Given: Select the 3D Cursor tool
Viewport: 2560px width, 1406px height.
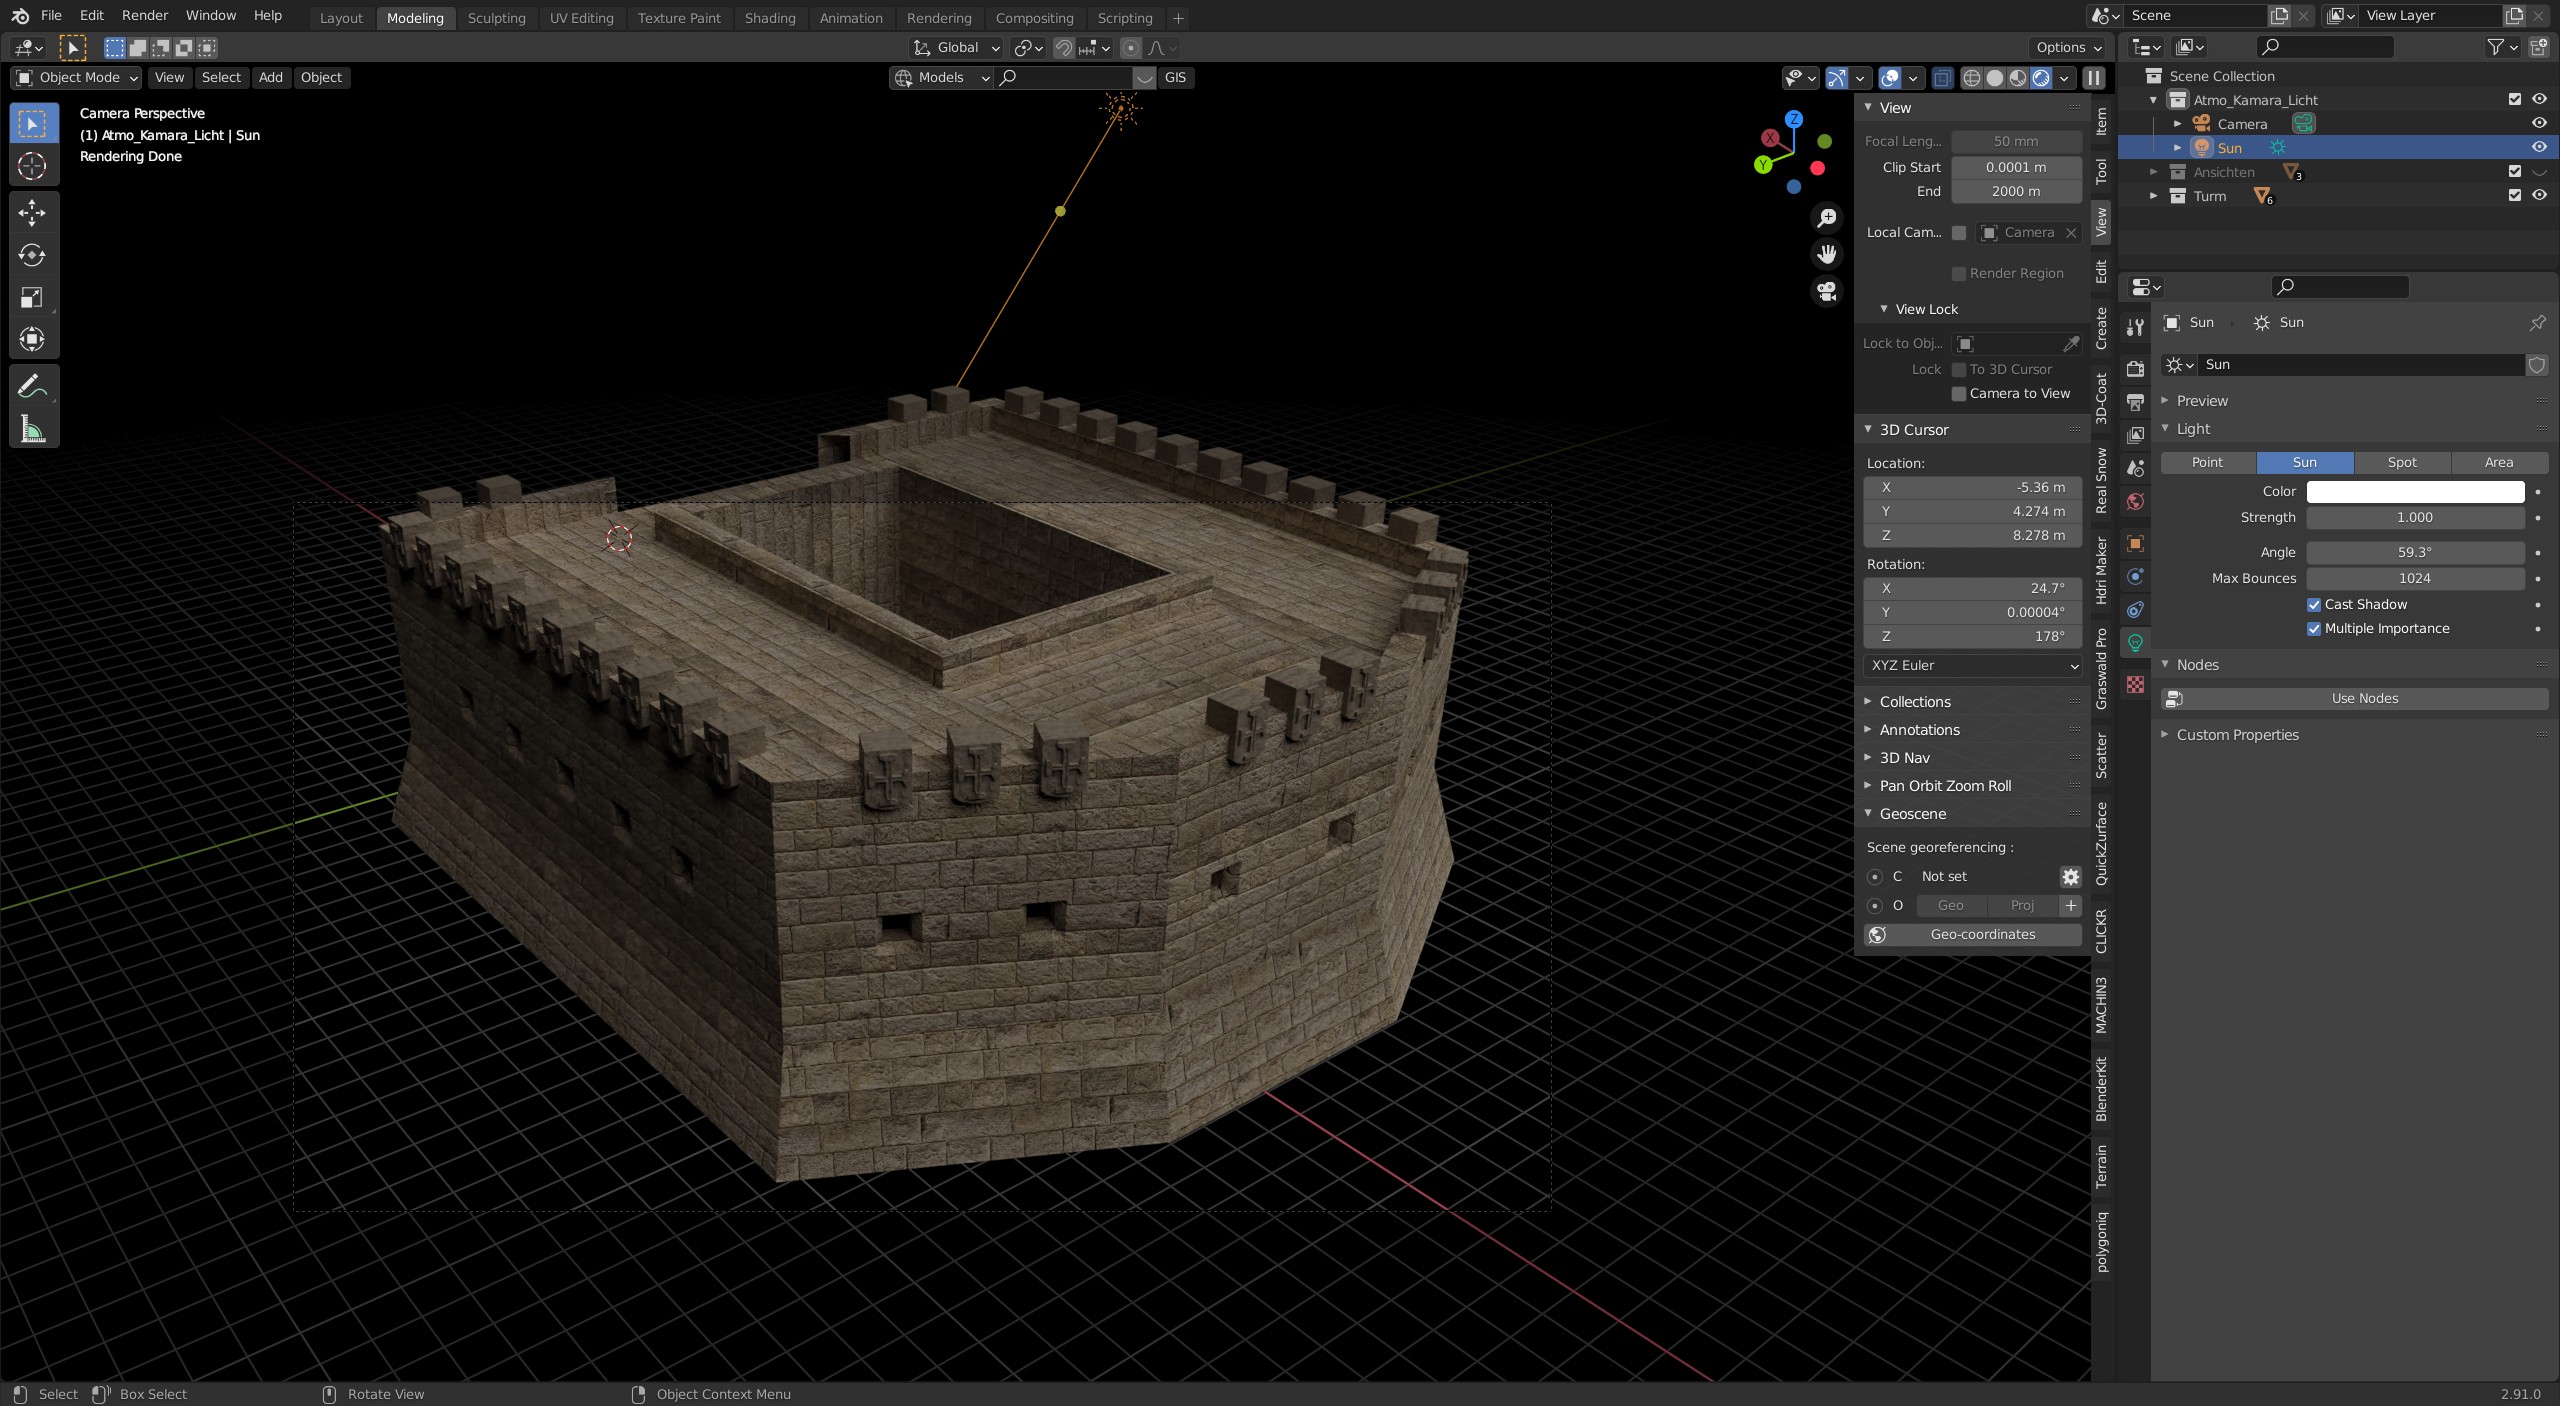Looking at the screenshot, I should point(32,166).
